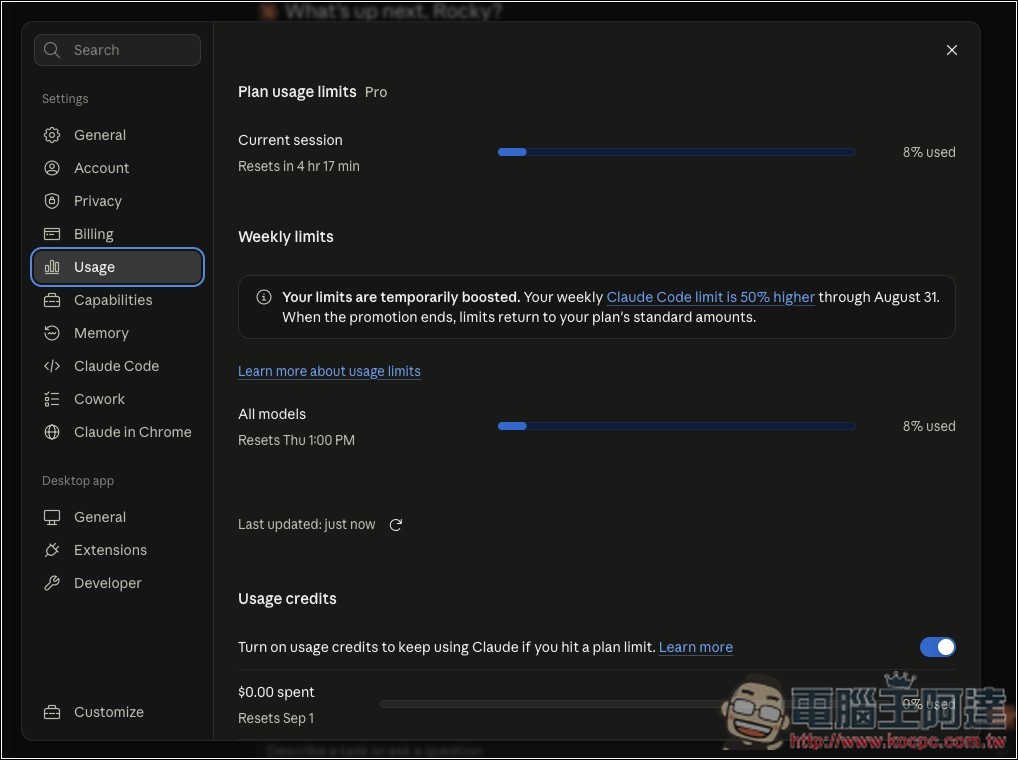Open the Extensions settings
The height and width of the screenshot is (760, 1018).
(x=118, y=550)
